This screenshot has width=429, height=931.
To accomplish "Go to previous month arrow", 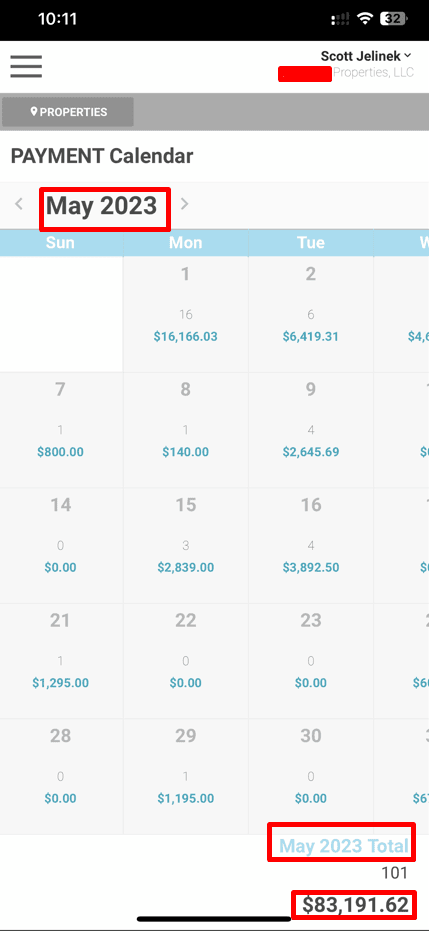I will pyautogui.click(x=19, y=204).
